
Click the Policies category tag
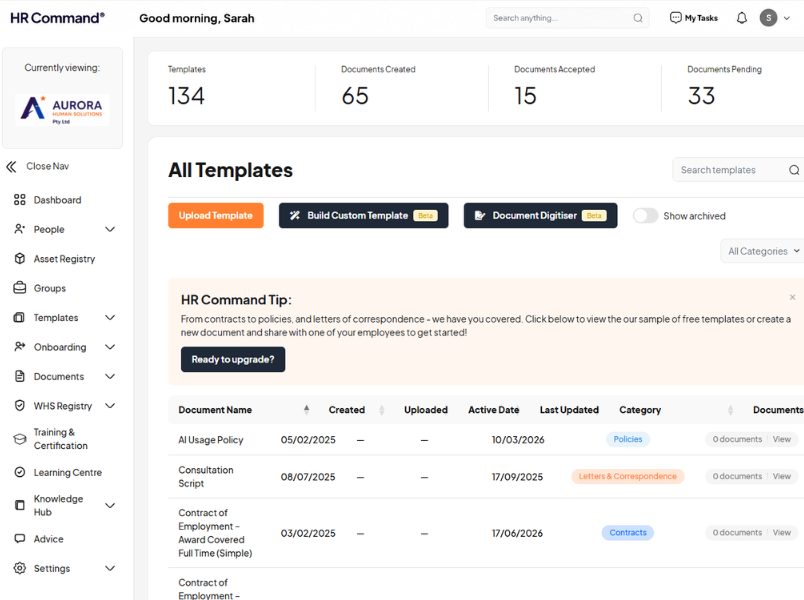coord(628,439)
